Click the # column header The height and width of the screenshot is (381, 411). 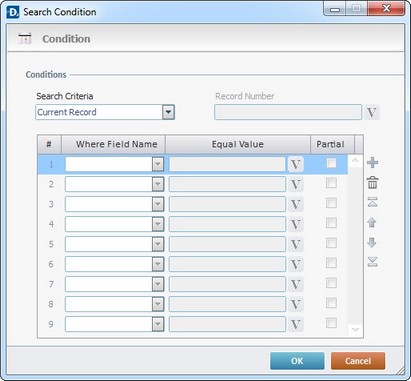pos(49,144)
